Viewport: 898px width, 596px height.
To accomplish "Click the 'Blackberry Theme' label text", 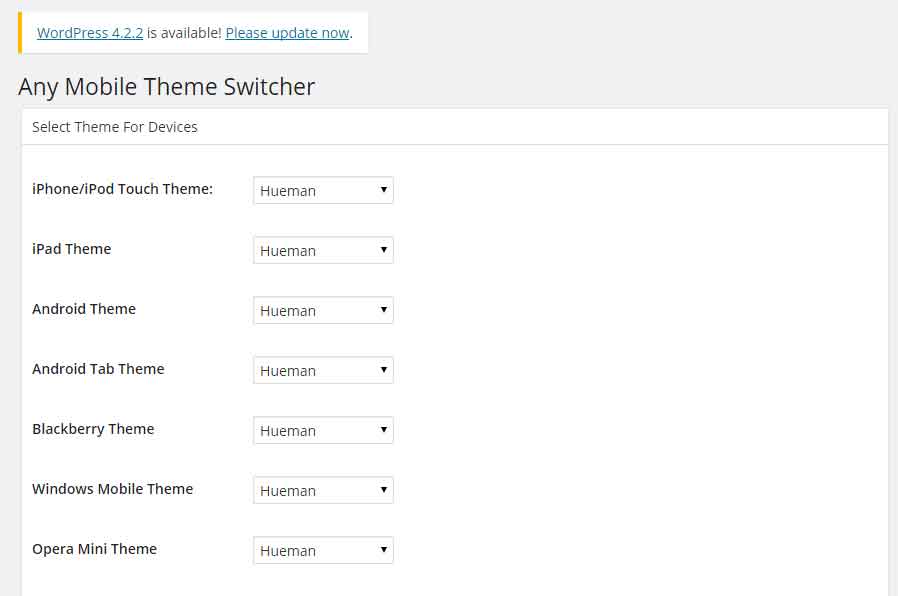I will coord(93,429).
